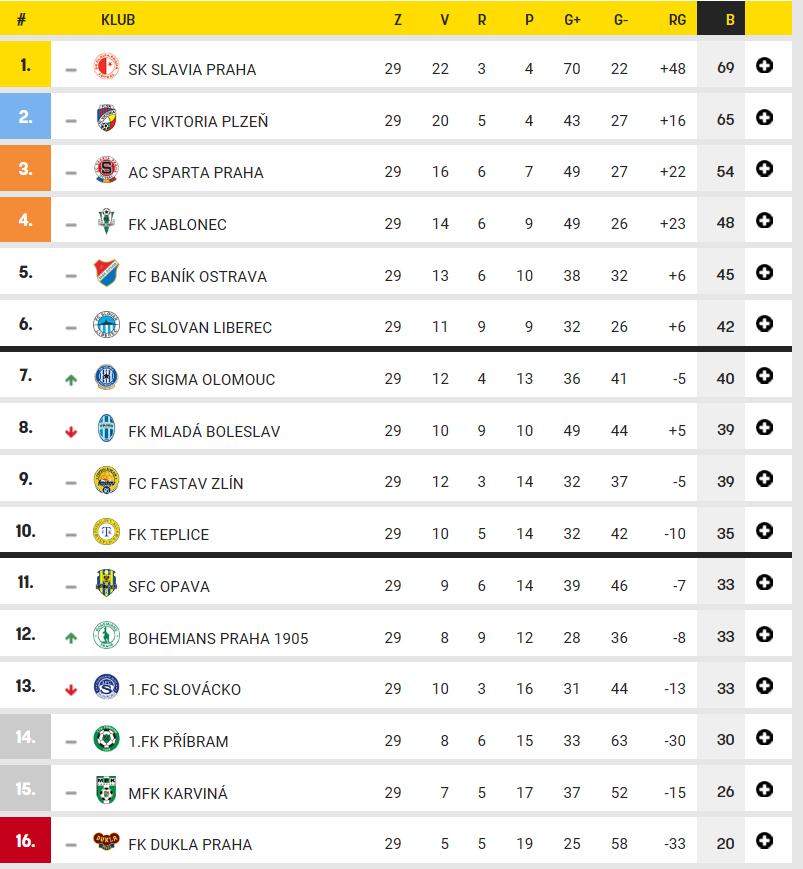
Task: Open the Bohemians Praha 1905 link
Action: point(218,638)
